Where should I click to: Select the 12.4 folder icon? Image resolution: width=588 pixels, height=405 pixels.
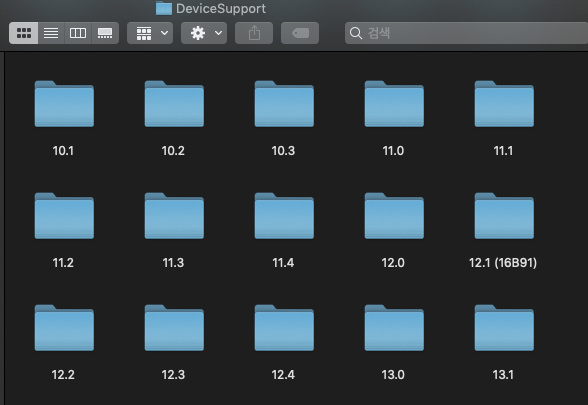coord(284,328)
